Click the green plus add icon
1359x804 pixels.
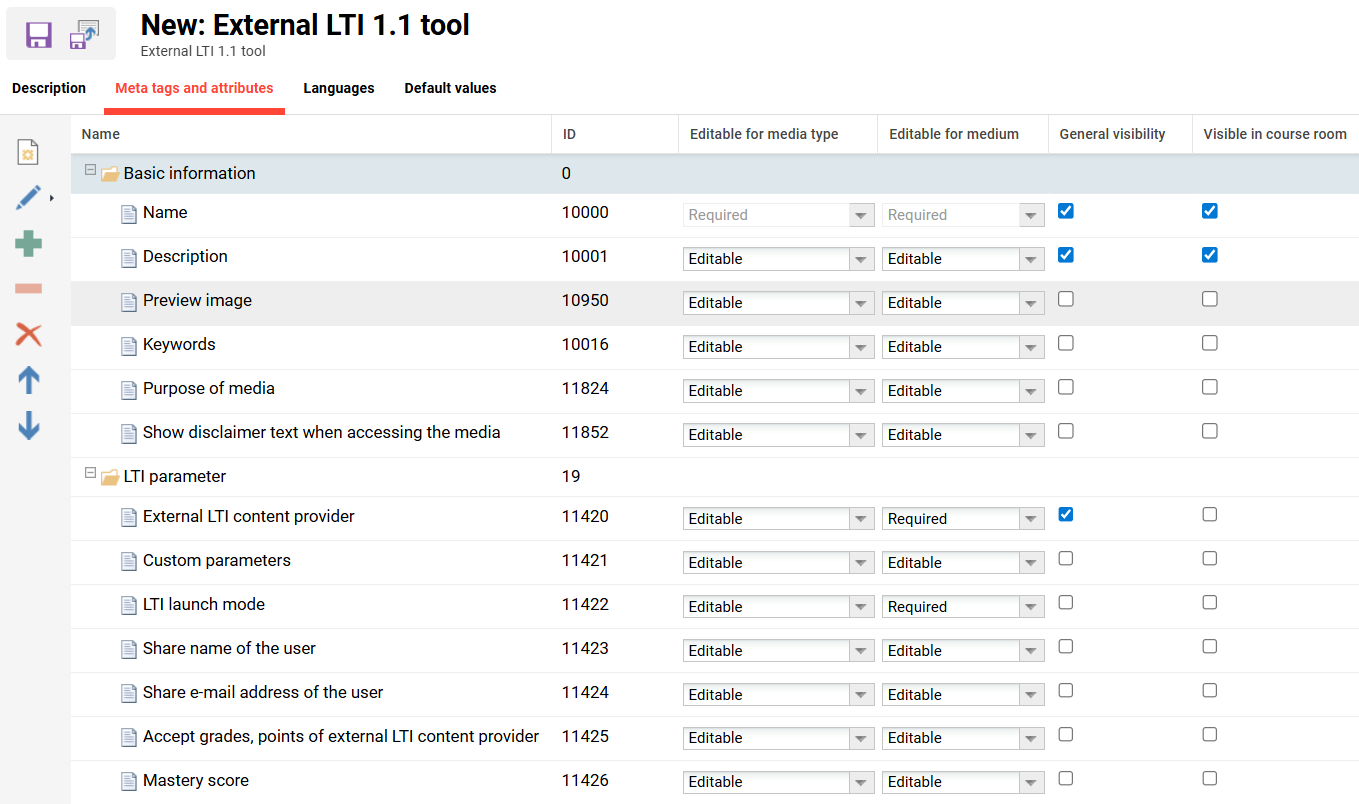pyautogui.click(x=28, y=243)
